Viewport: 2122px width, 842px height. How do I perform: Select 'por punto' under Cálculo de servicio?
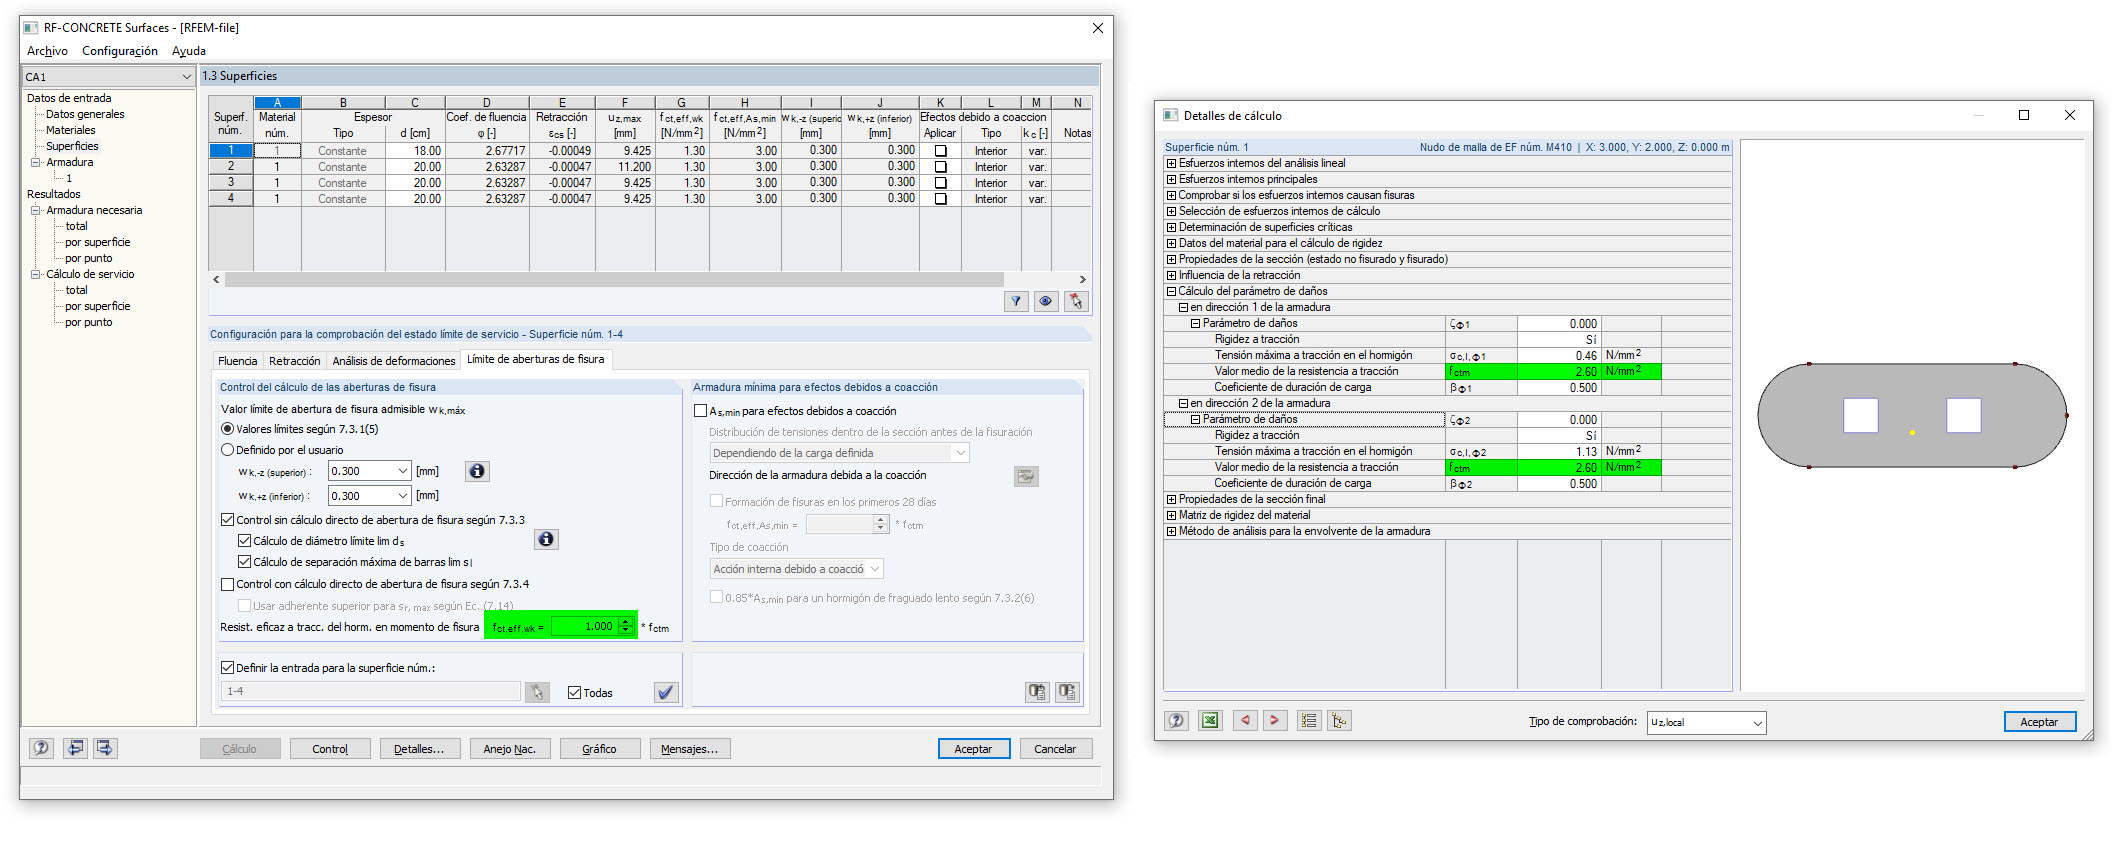(89, 322)
